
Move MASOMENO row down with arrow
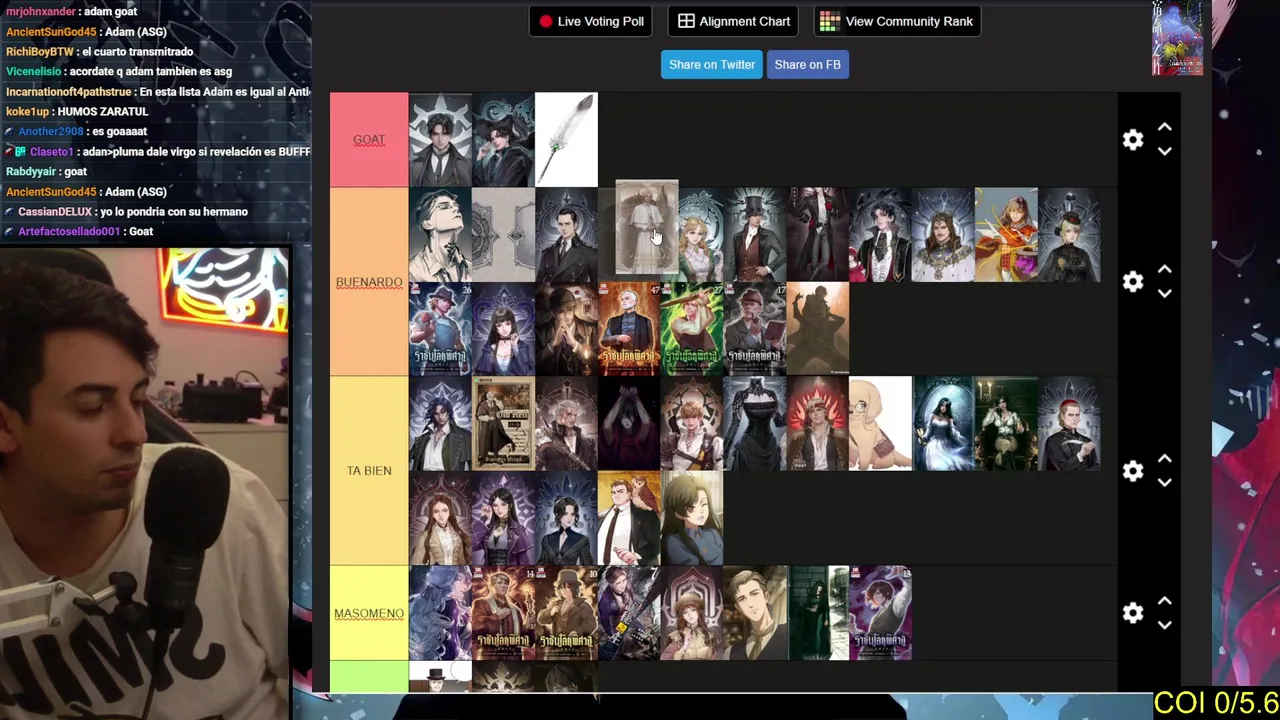(x=1164, y=625)
